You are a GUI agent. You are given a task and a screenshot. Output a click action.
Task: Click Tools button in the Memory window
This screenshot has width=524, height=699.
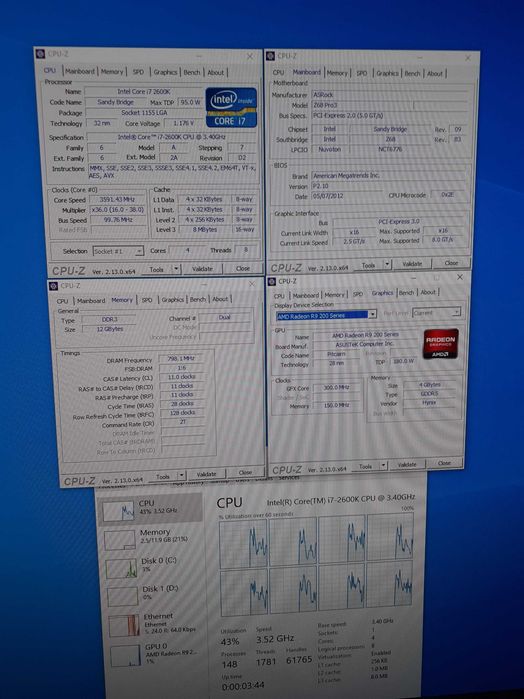click(x=163, y=477)
